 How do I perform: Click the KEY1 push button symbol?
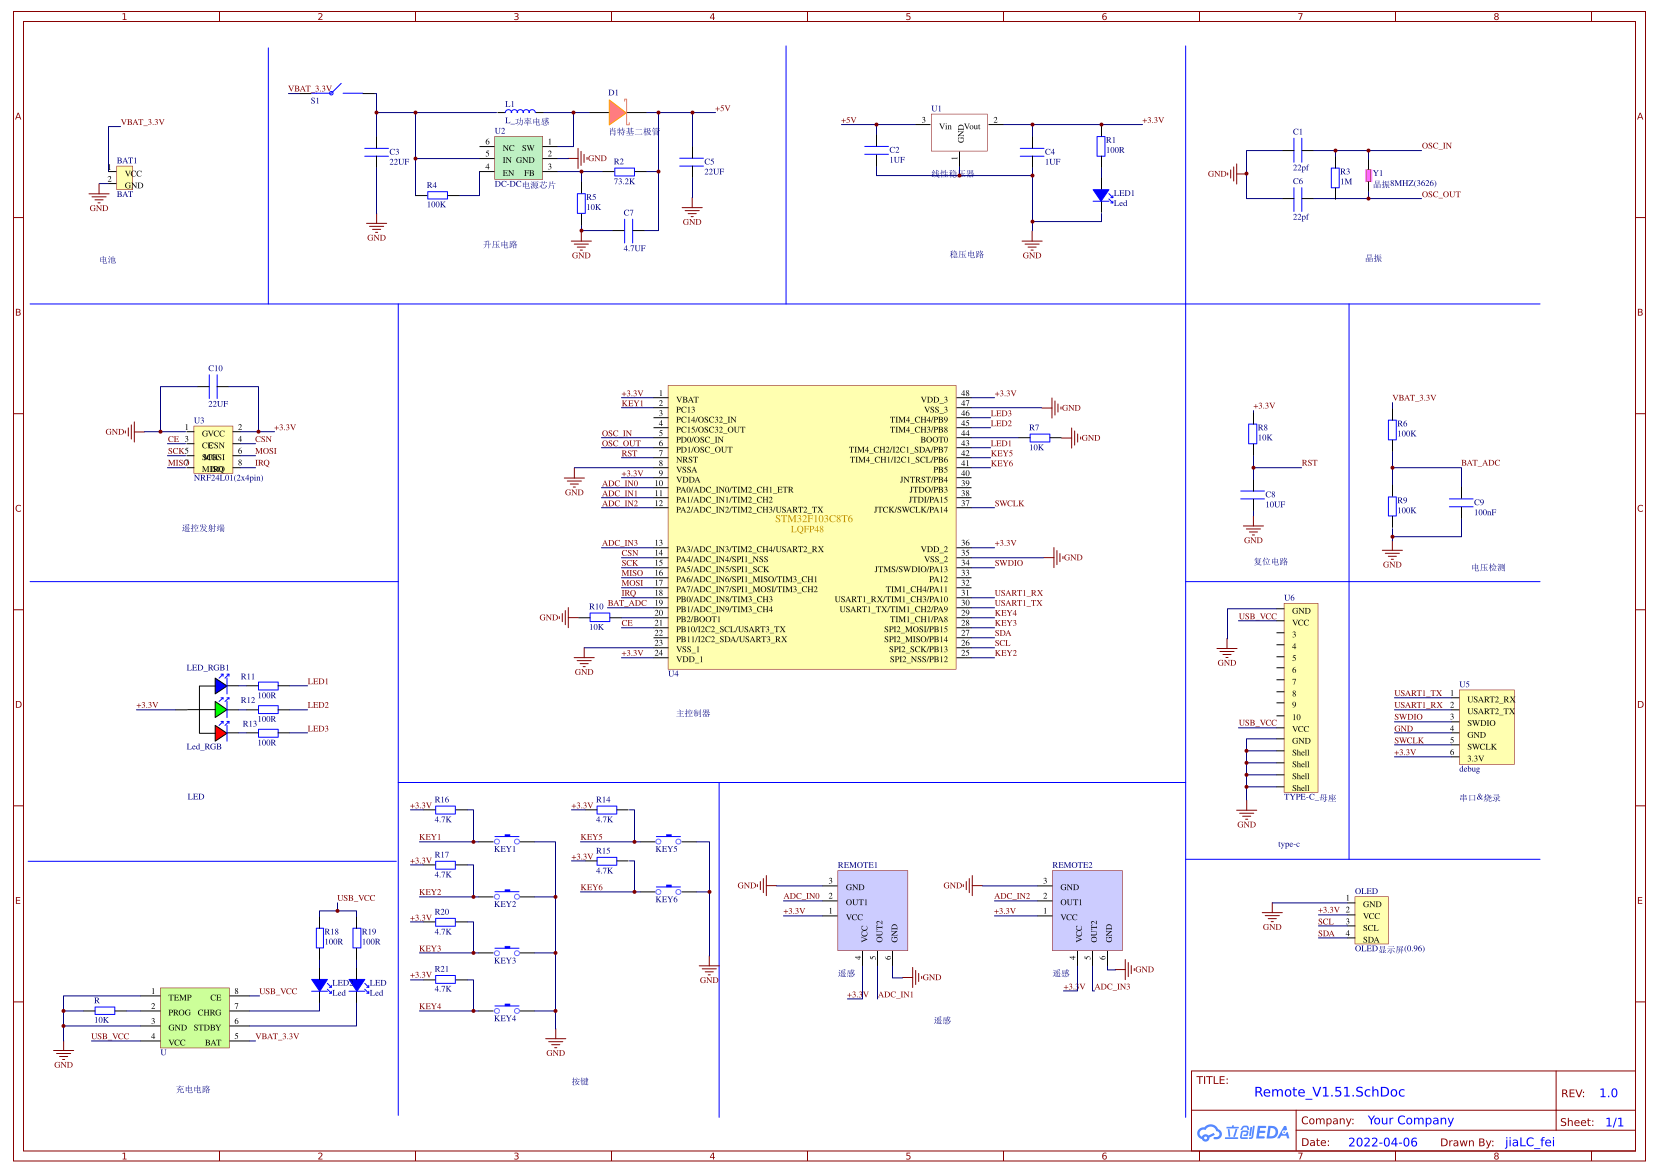506,838
